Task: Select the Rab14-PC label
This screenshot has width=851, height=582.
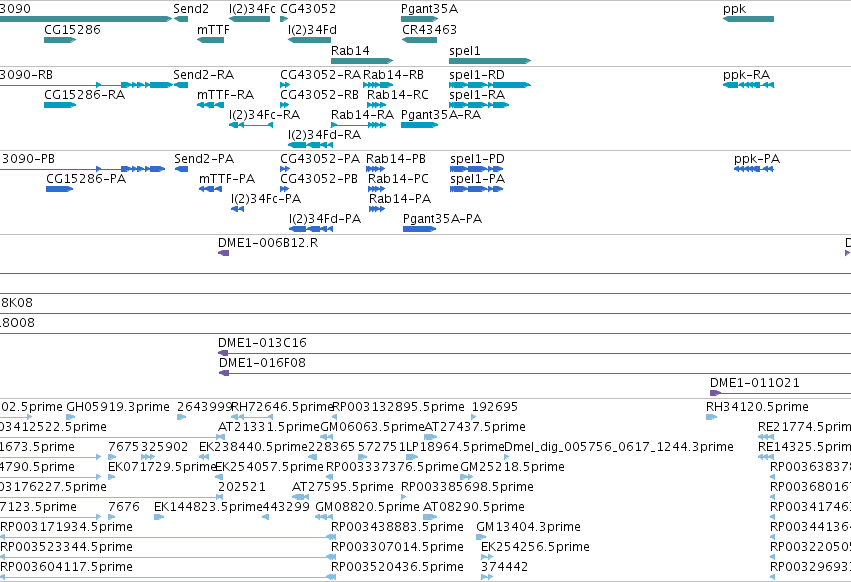Action: click(398, 179)
